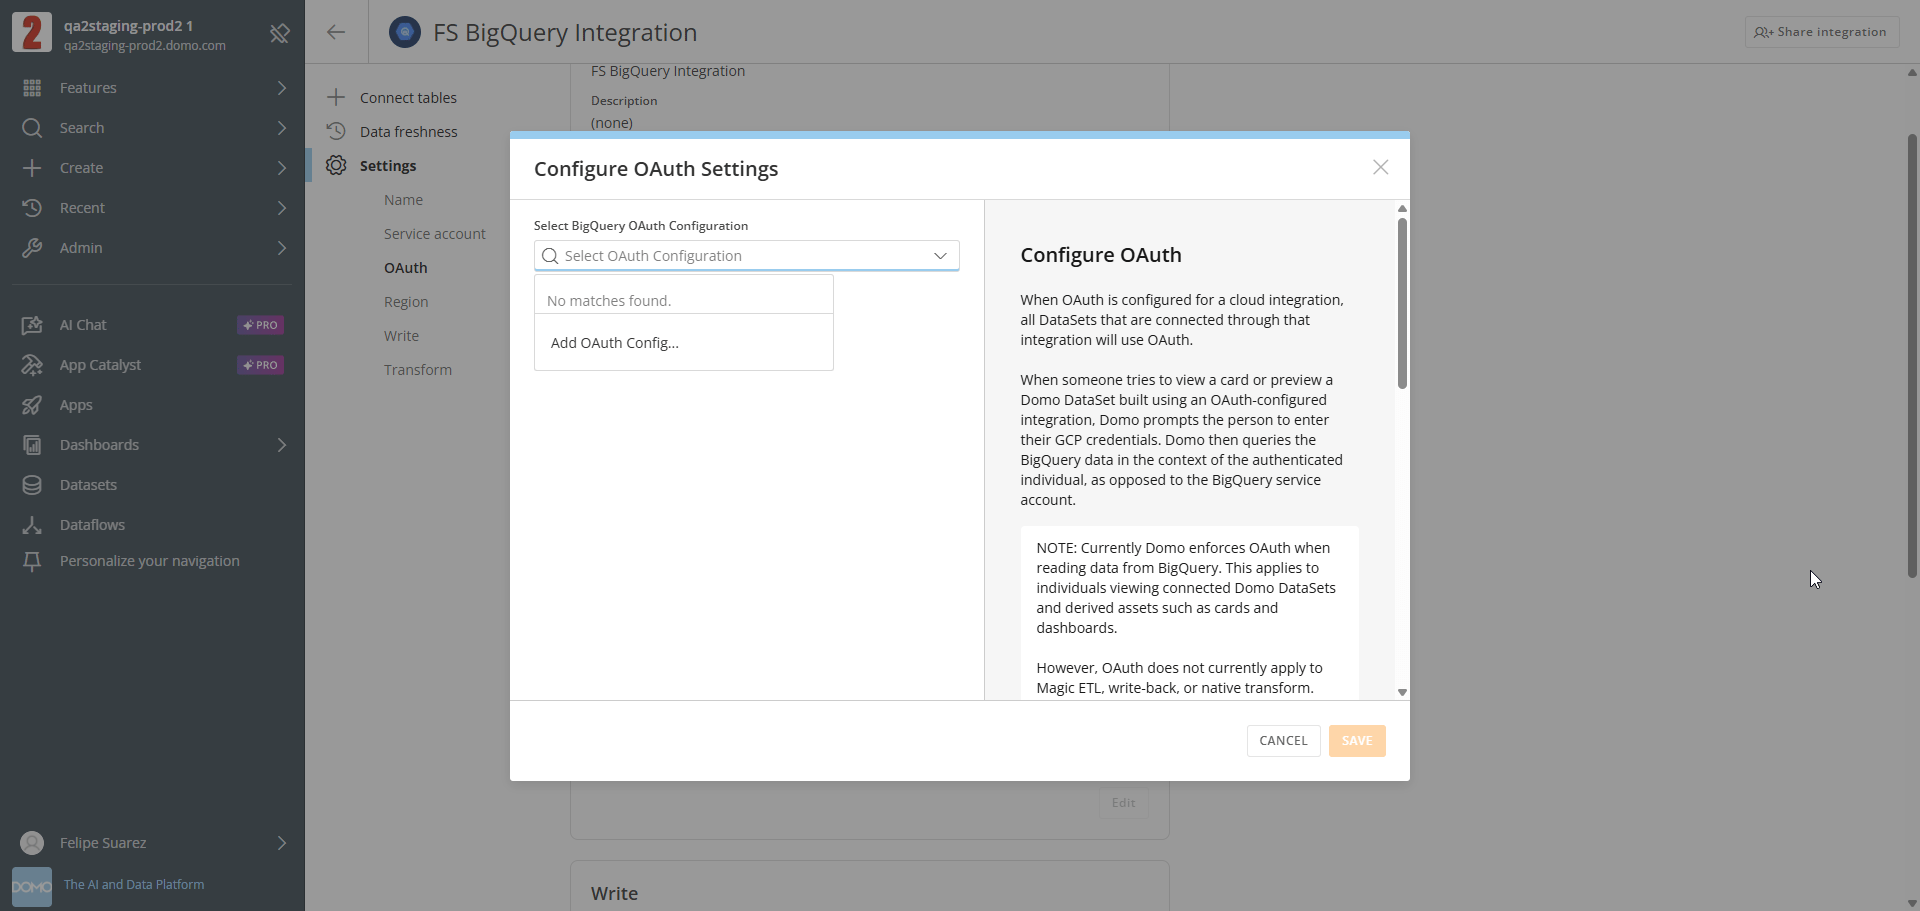Click the Dataflows icon
This screenshot has width=1920, height=911.
click(32, 525)
